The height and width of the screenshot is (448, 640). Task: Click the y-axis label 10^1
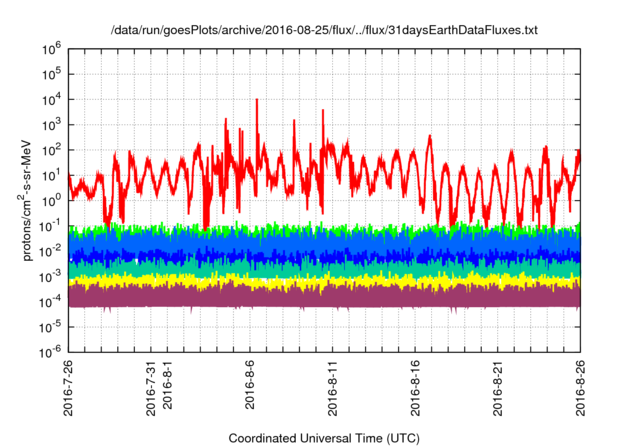51,176
